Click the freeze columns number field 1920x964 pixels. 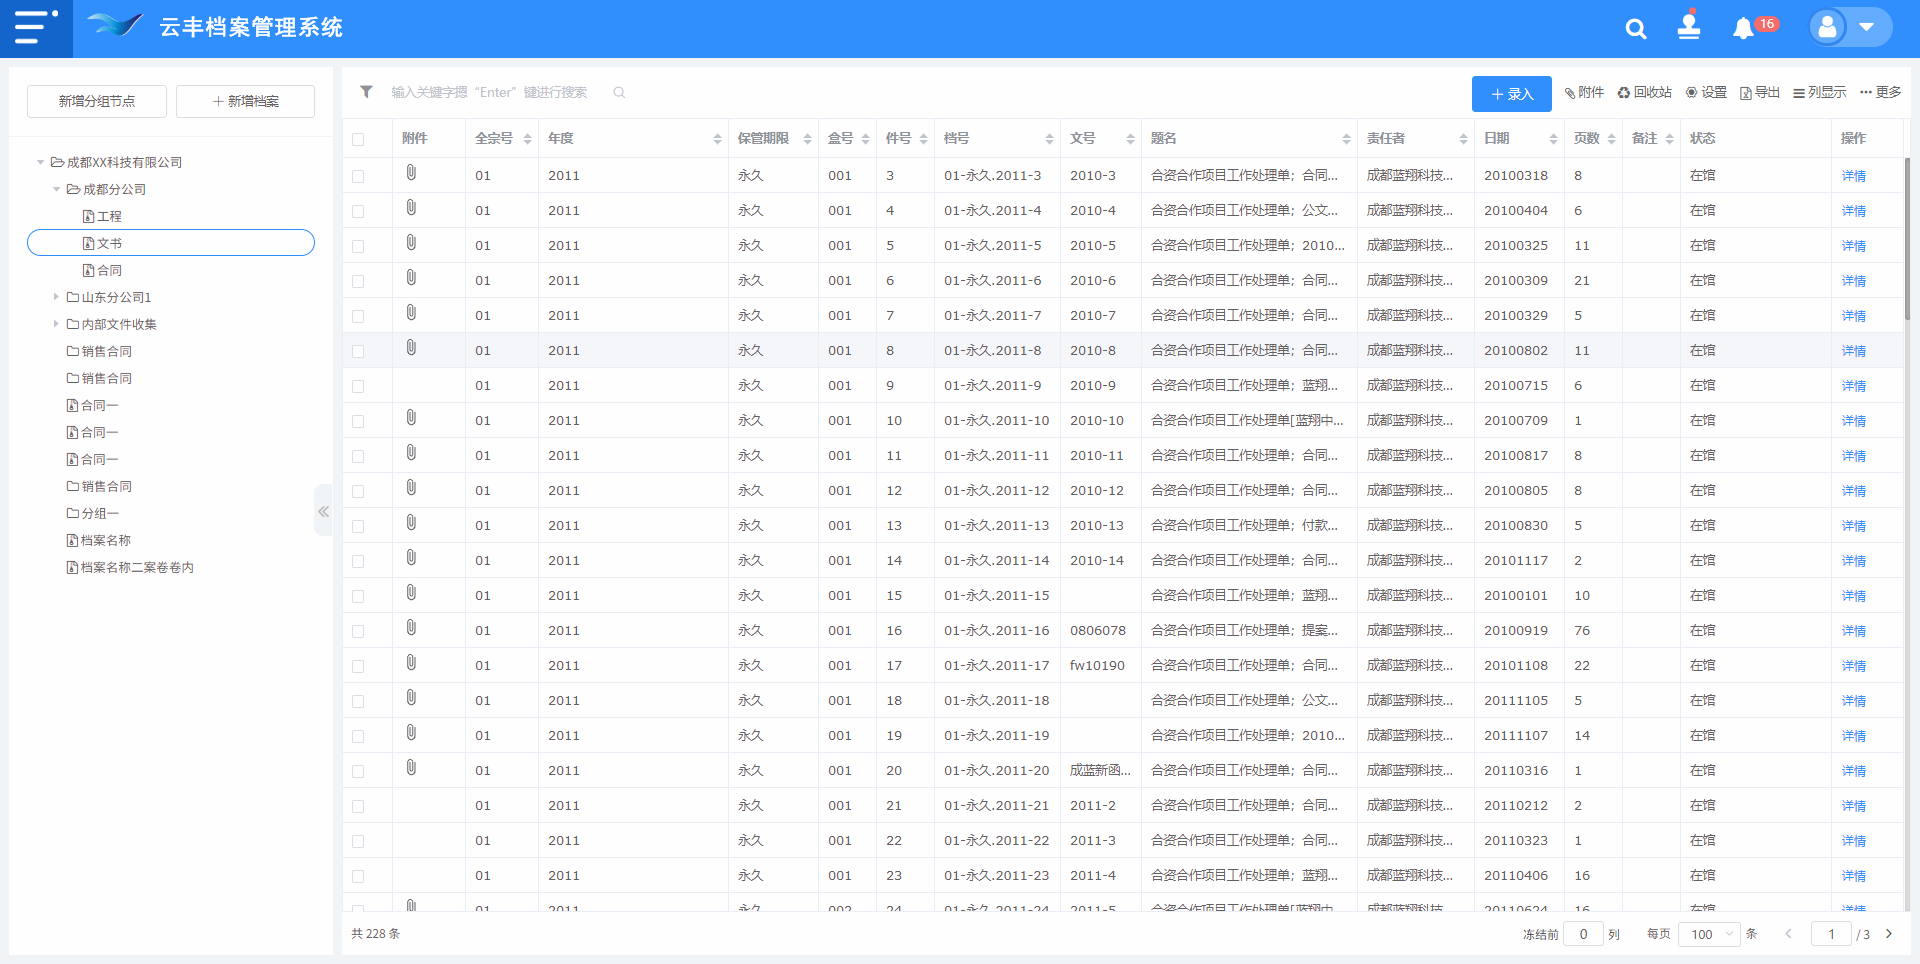pos(1583,934)
